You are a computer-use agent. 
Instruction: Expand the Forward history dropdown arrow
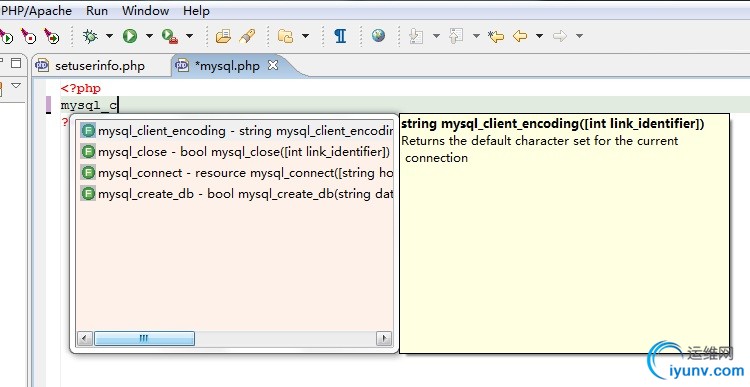[579, 36]
